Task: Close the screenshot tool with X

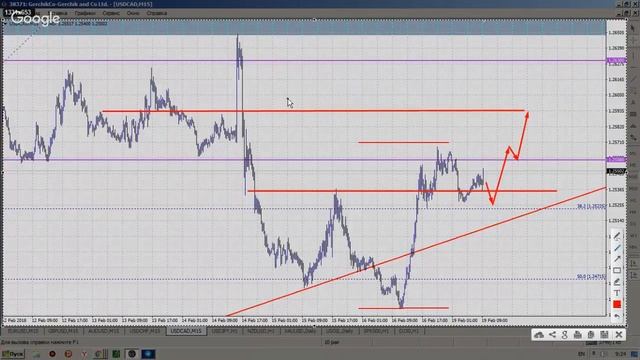Action: coord(619,335)
